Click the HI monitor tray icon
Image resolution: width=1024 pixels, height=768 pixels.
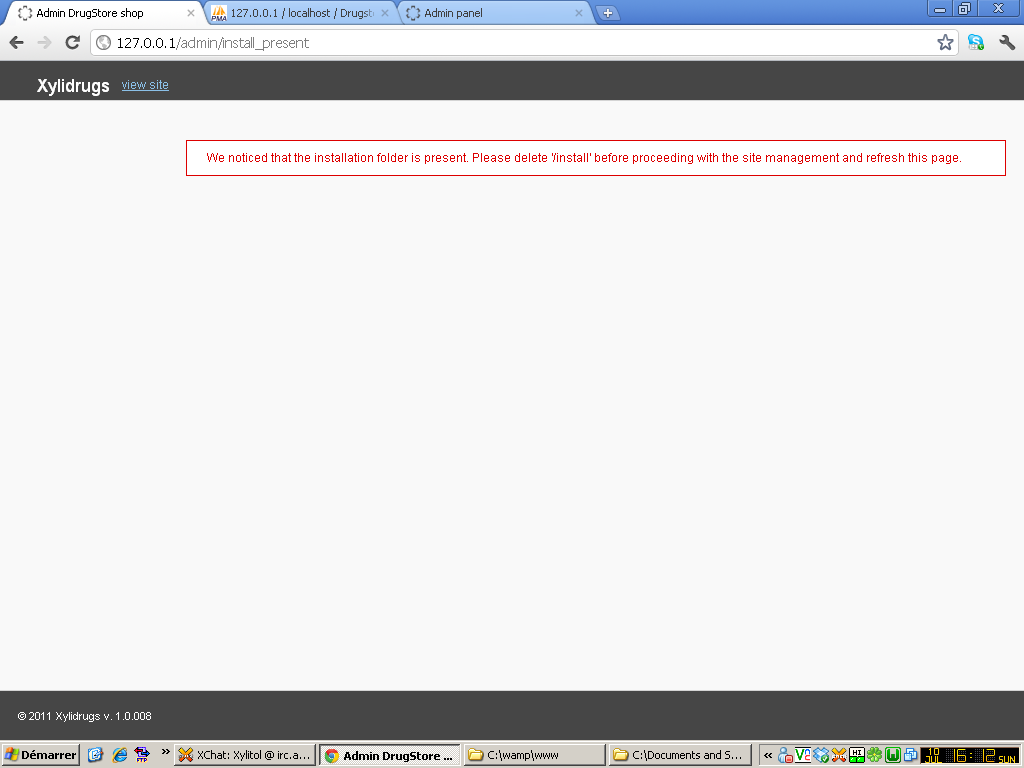pyautogui.click(x=857, y=756)
